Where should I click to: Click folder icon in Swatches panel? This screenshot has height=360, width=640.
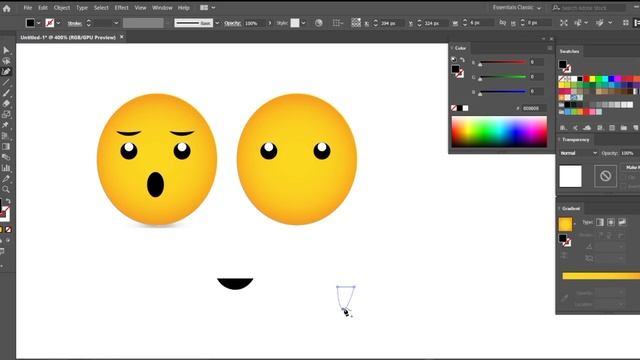pyautogui.click(x=623, y=128)
